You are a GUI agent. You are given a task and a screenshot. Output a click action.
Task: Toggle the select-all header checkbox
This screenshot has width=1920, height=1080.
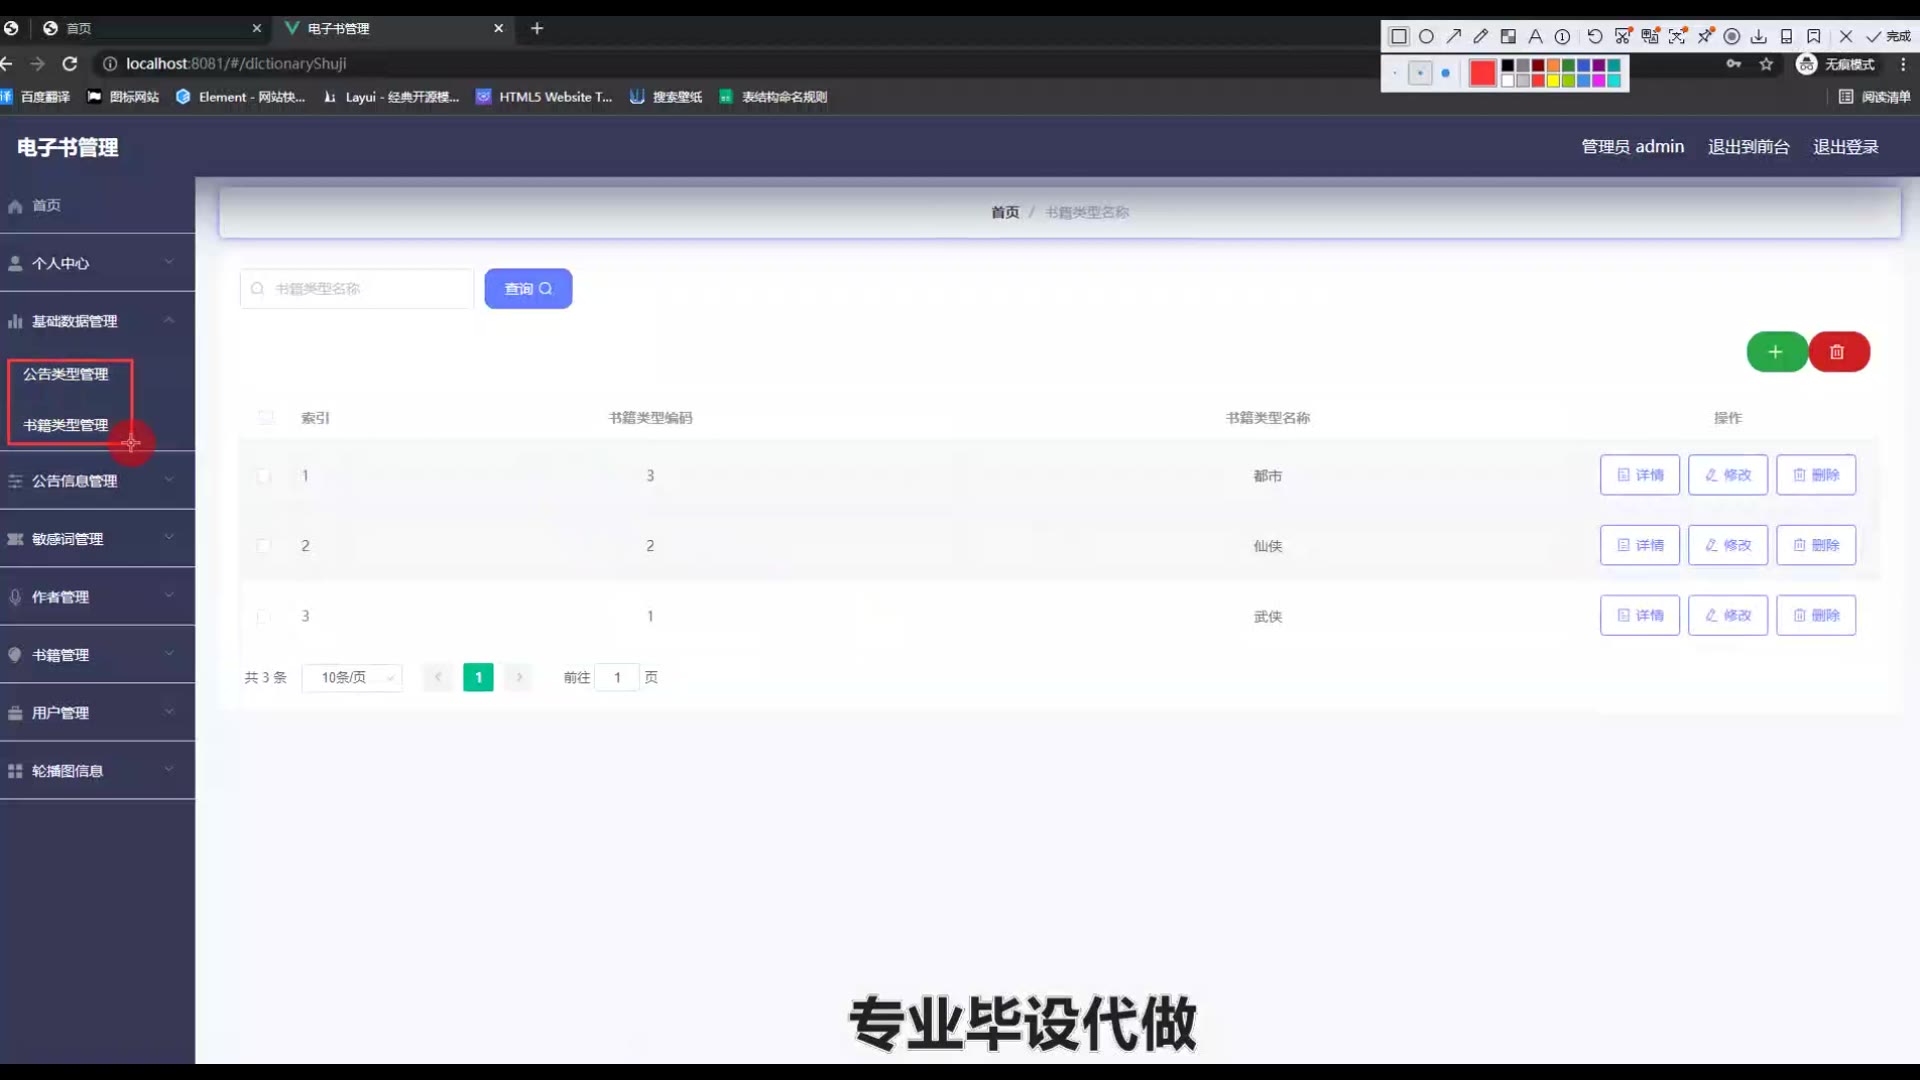(265, 418)
